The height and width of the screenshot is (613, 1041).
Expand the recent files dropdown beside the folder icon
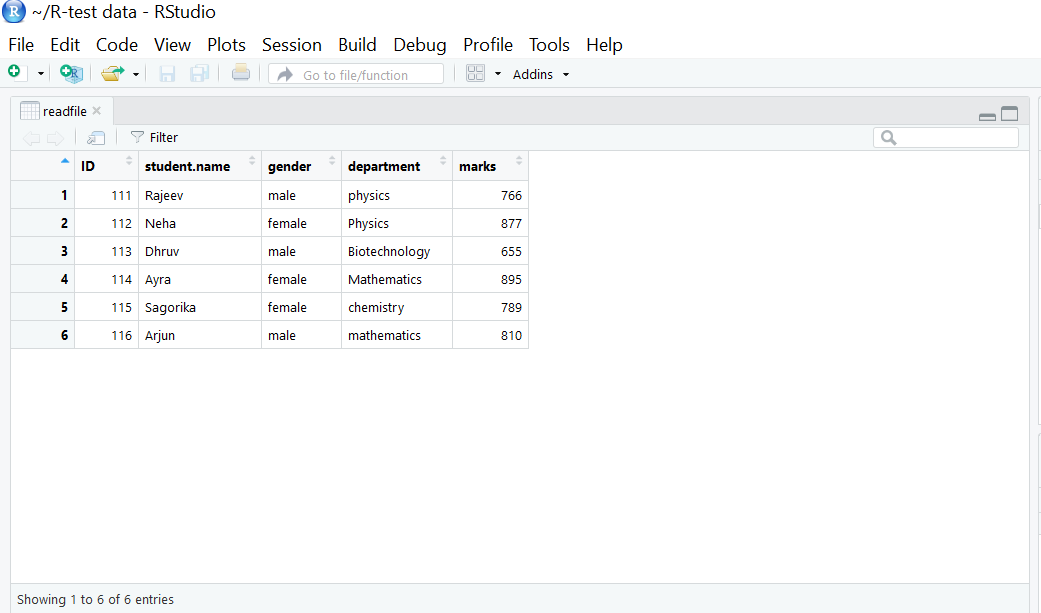(x=135, y=72)
